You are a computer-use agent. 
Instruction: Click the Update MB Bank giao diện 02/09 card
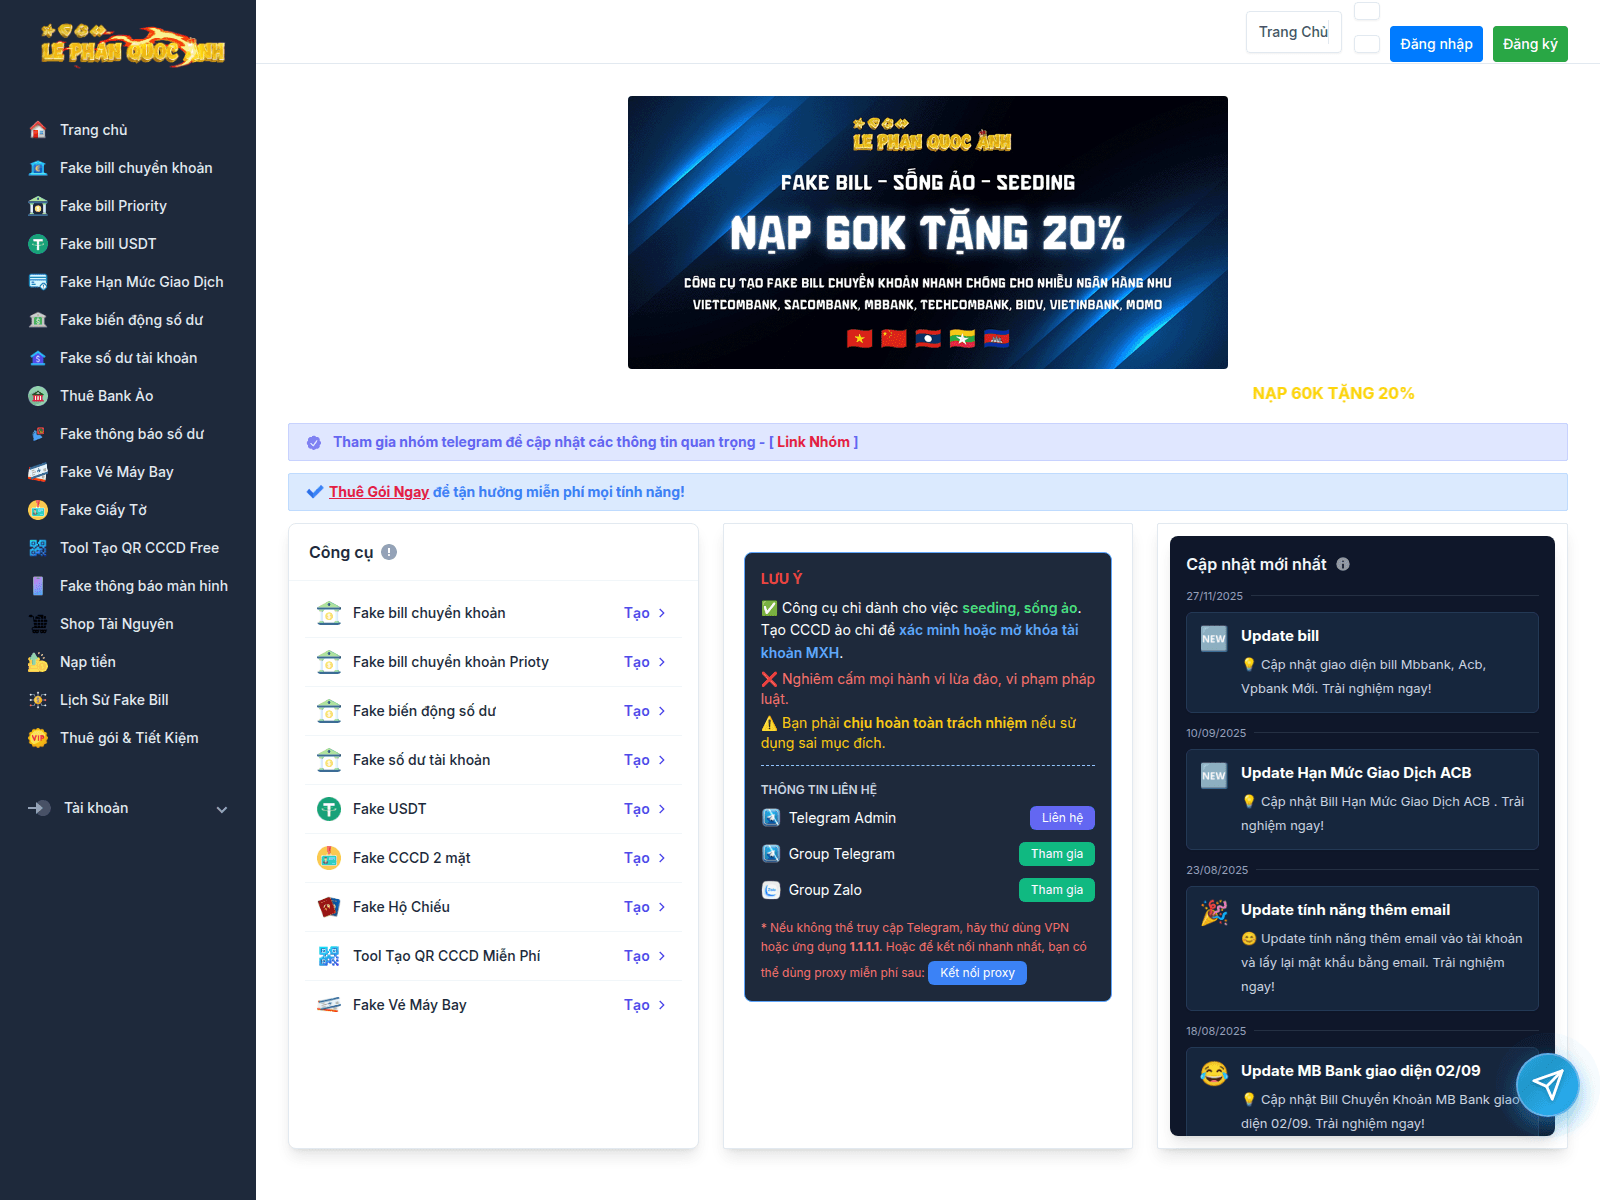tap(1362, 1091)
